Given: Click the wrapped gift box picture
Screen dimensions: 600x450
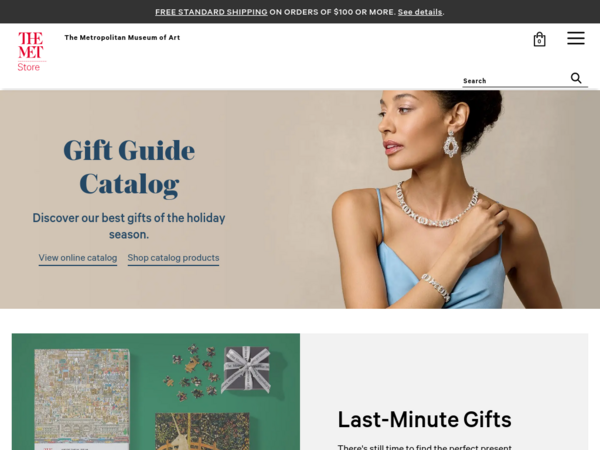Looking at the screenshot, I should (247, 368).
